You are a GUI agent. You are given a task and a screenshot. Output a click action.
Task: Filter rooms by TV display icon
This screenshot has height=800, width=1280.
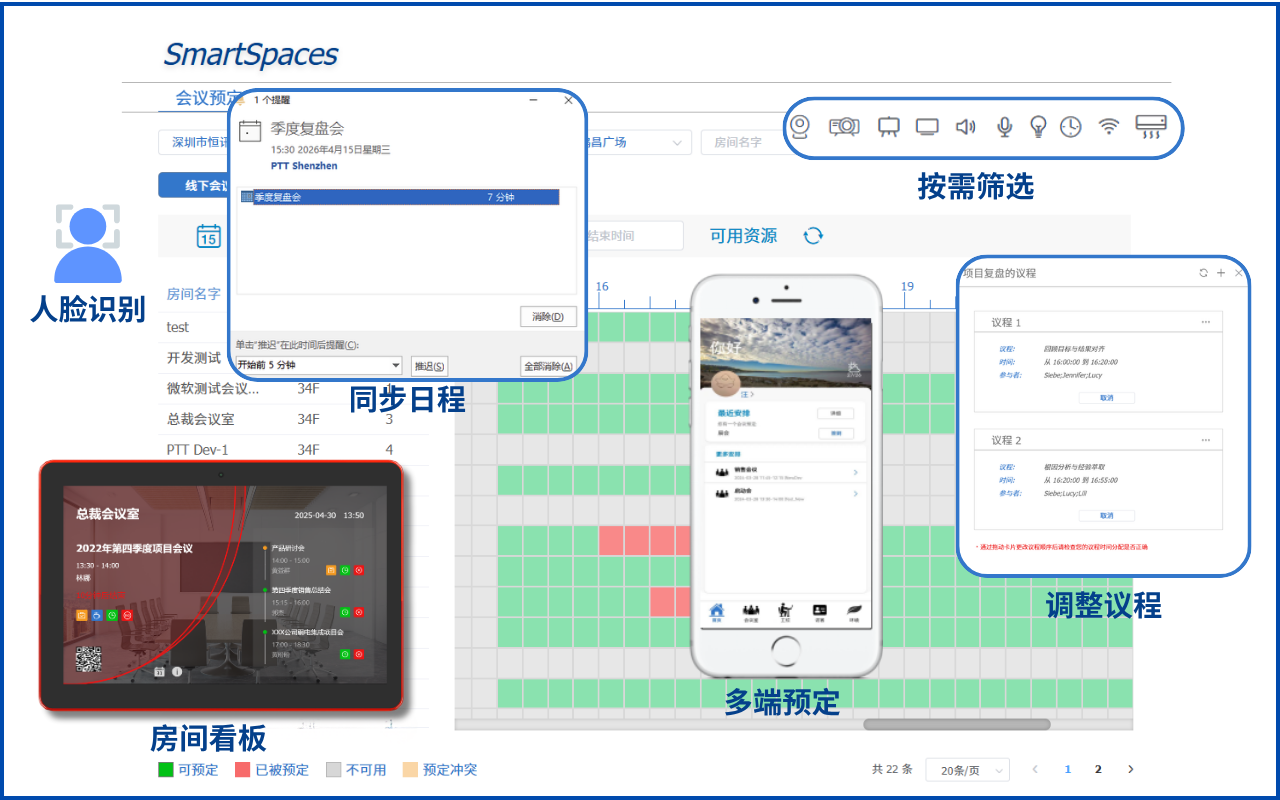pyautogui.click(x=927, y=126)
